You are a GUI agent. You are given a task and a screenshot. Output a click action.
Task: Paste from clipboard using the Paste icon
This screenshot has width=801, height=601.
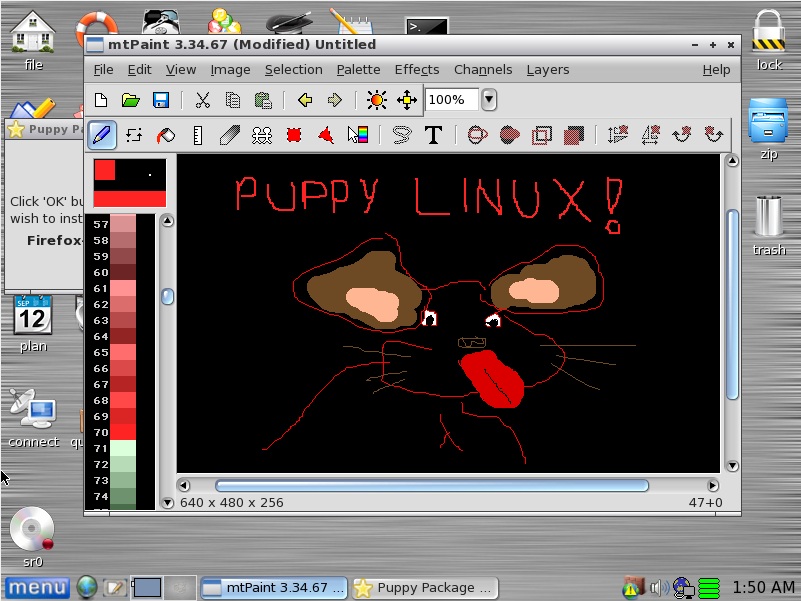pyautogui.click(x=263, y=100)
